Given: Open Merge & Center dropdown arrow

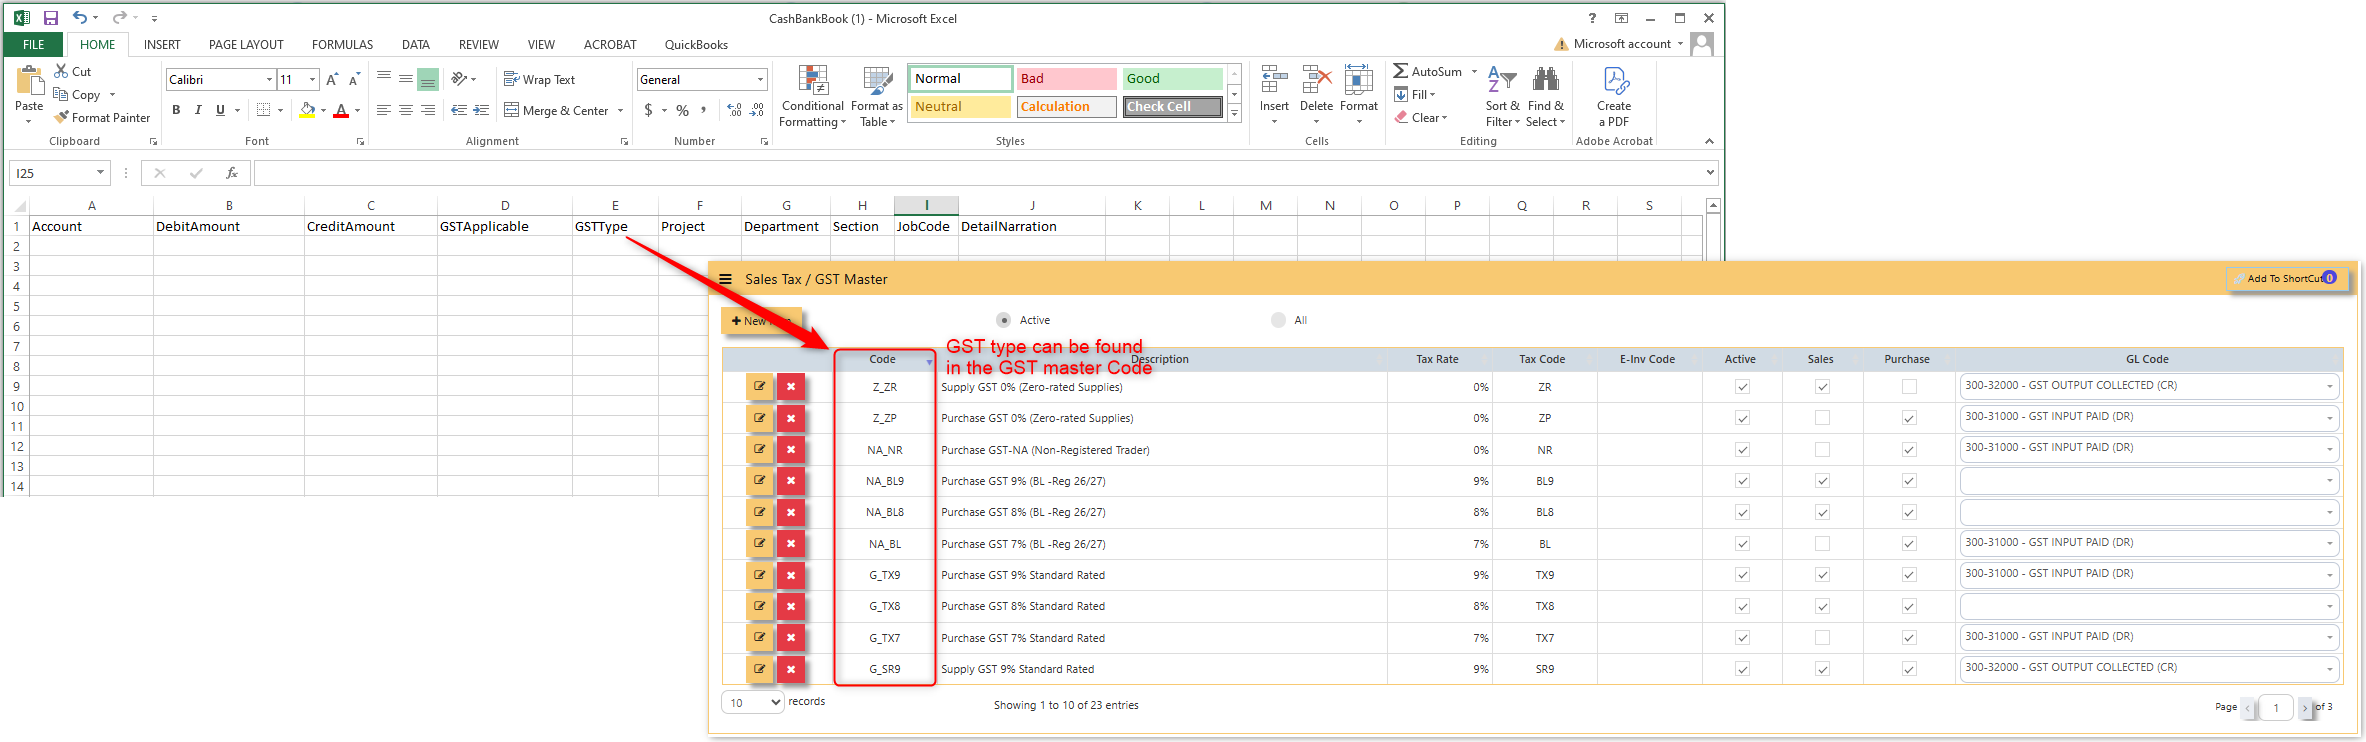Looking at the screenshot, I should tap(620, 110).
